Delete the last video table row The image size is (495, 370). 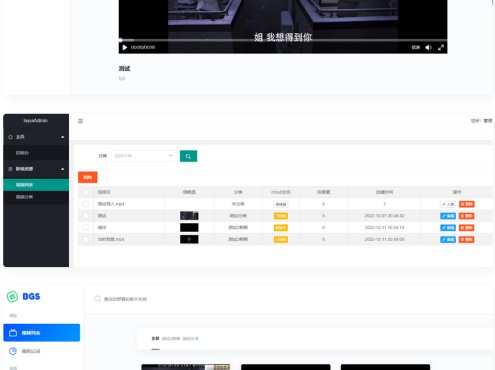pyautogui.click(x=467, y=239)
